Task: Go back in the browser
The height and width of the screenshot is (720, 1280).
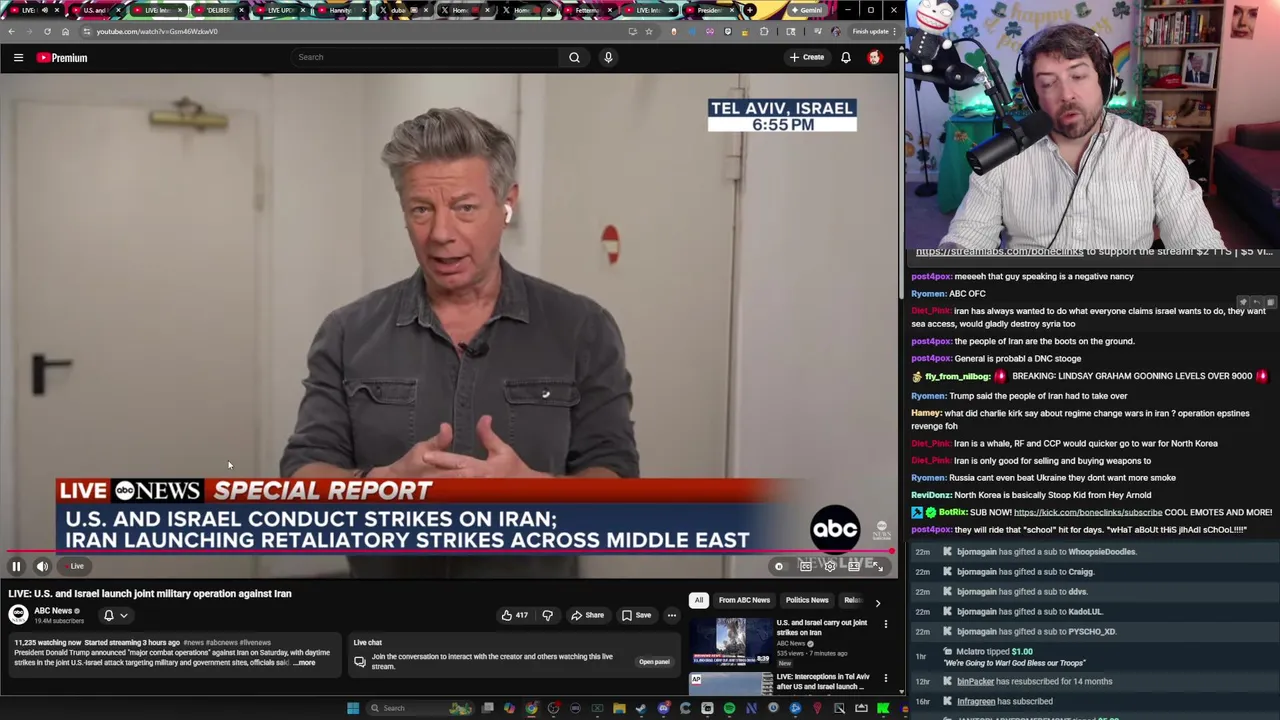Action: pyautogui.click(x=11, y=32)
